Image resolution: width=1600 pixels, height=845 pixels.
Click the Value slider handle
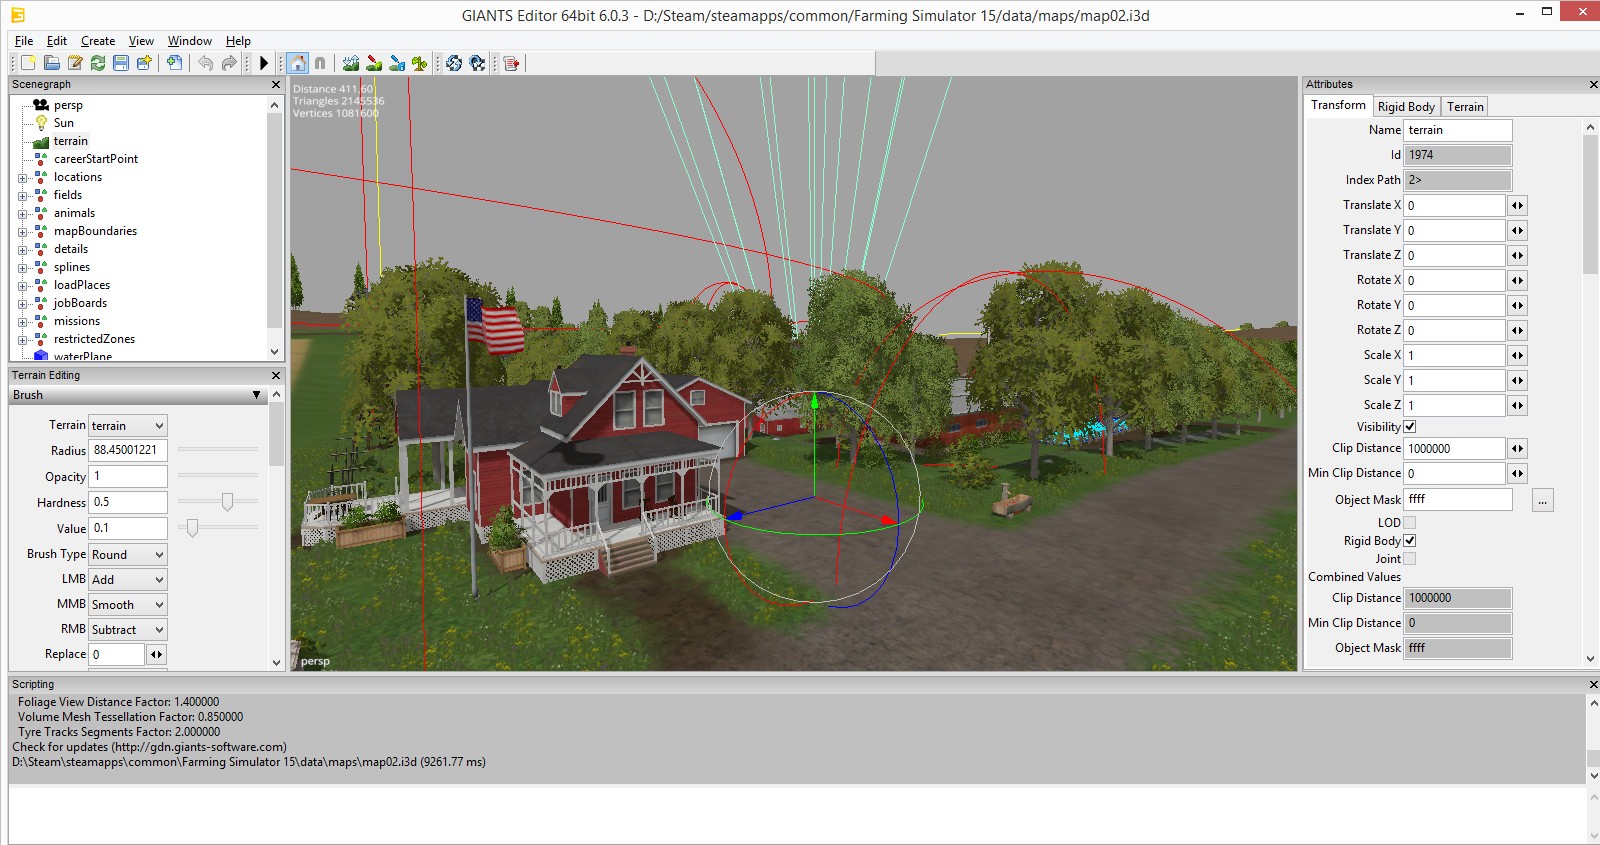192,527
